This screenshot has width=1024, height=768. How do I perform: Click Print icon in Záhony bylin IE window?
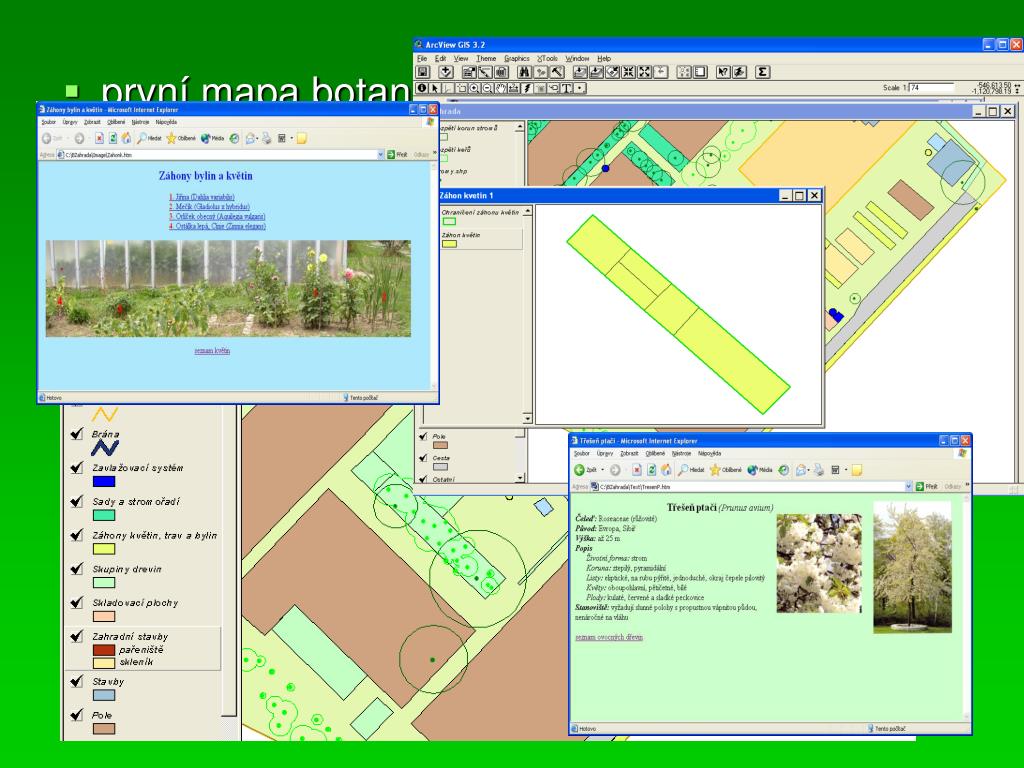tap(267, 138)
